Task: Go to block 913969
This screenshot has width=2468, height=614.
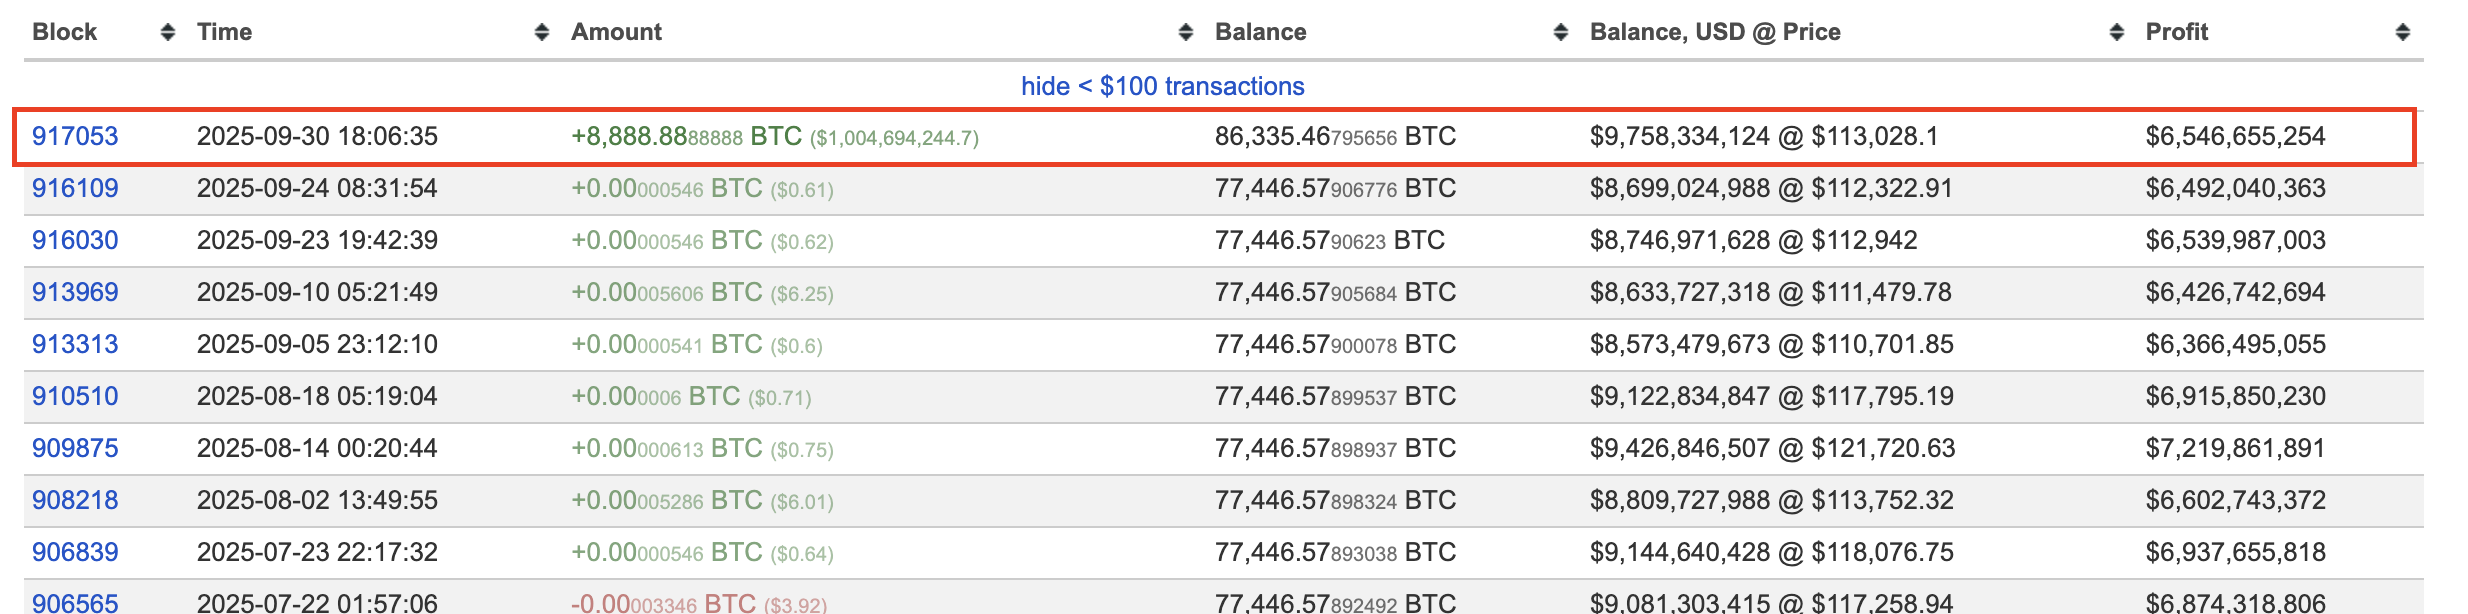Action: [x=75, y=292]
